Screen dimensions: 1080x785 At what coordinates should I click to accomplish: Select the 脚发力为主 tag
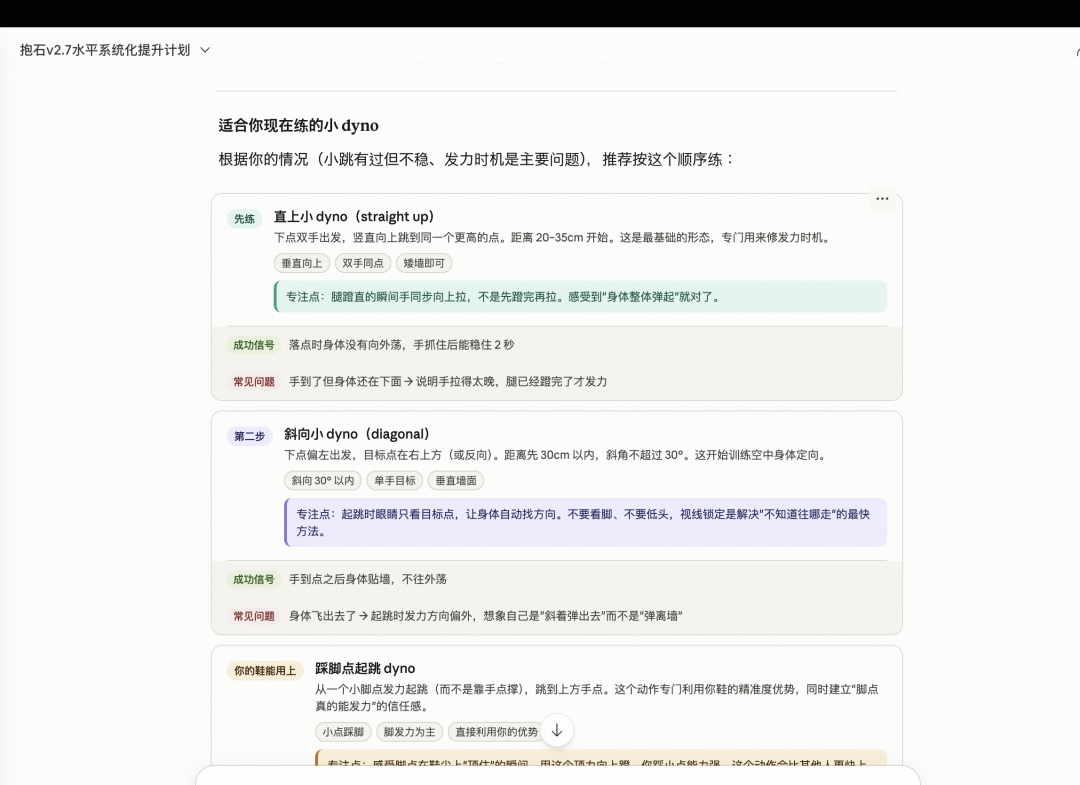click(x=409, y=732)
